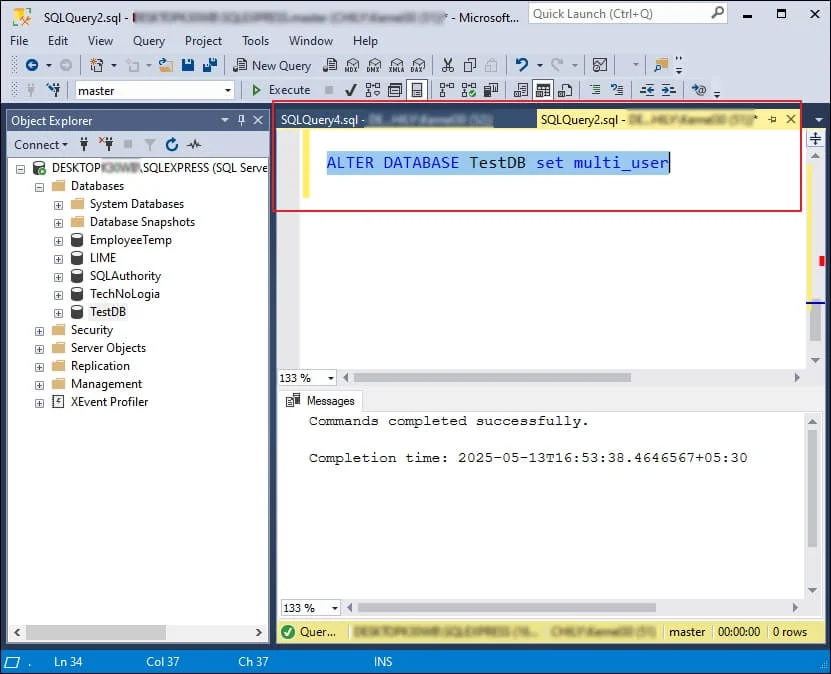The height and width of the screenshot is (674, 831).
Task: Click the Database Engine Query icon
Action: point(330,65)
